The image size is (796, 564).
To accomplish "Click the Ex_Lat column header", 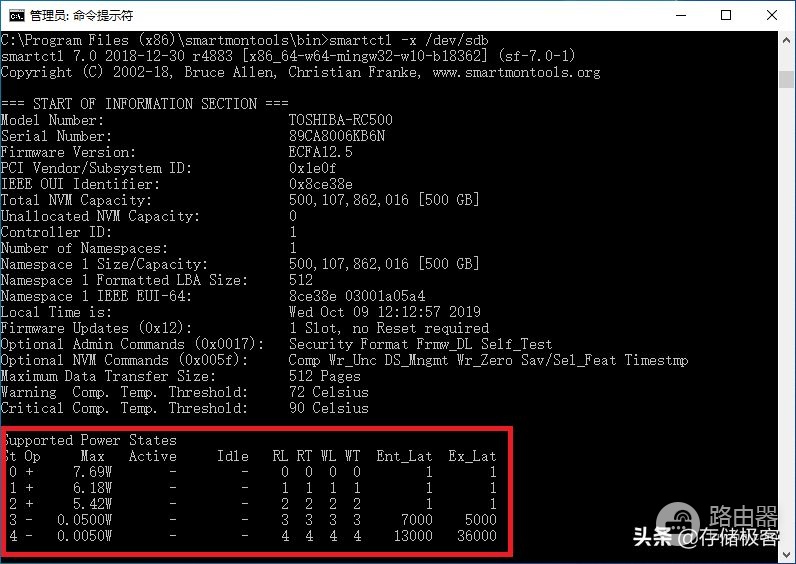I will pos(472,456).
